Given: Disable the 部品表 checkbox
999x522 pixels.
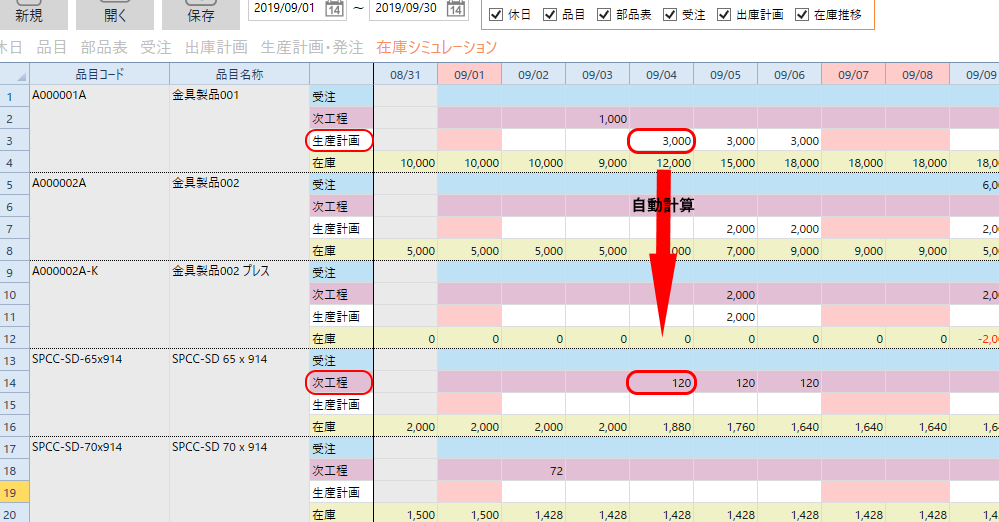Looking at the screenshot, I should coord(604,15).
